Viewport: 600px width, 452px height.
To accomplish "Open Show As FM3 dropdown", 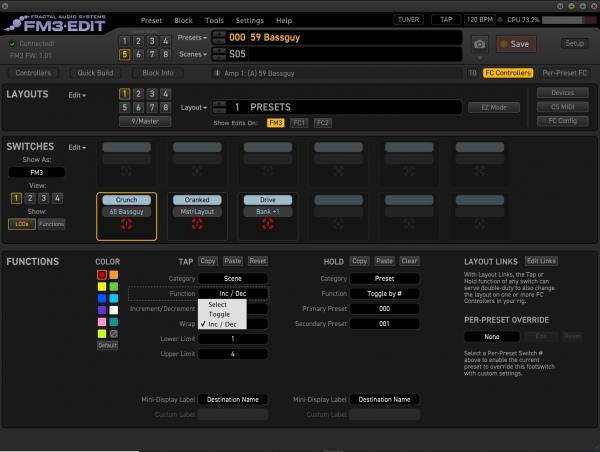I will tap(37, 173).
